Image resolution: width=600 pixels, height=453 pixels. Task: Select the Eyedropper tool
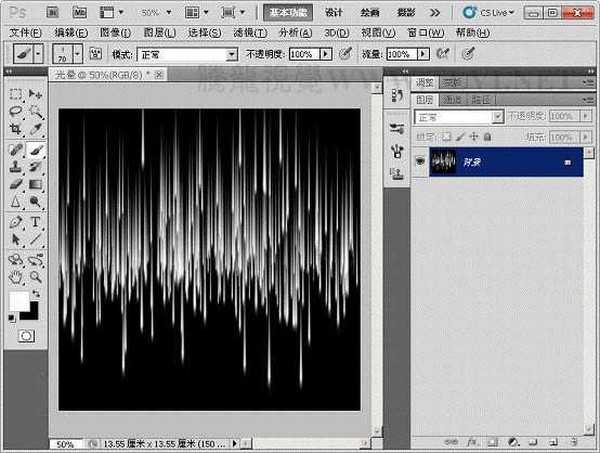[x=35, y=130]
